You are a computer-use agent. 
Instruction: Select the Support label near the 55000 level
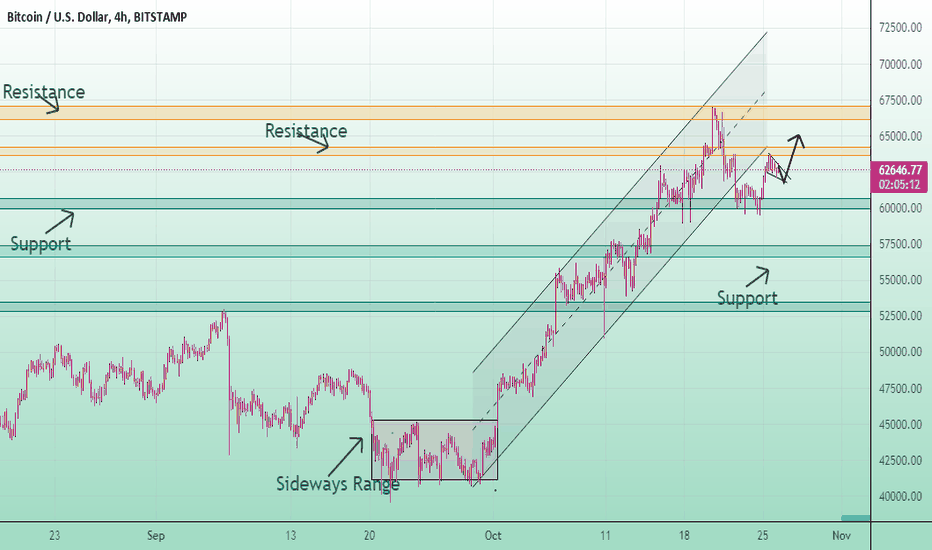[x=747, y=298]
